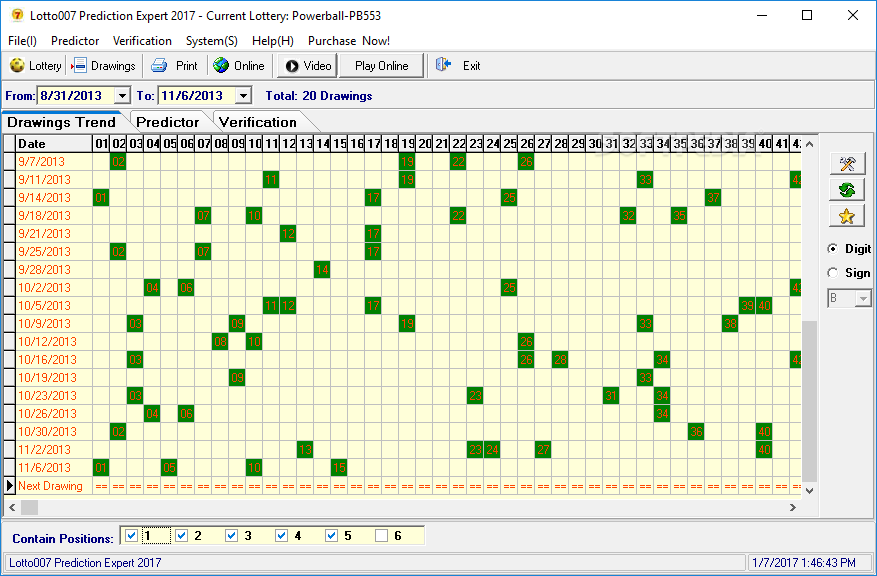Switch to the Verification tab
The image size is (877, 576).
[258, 122]
